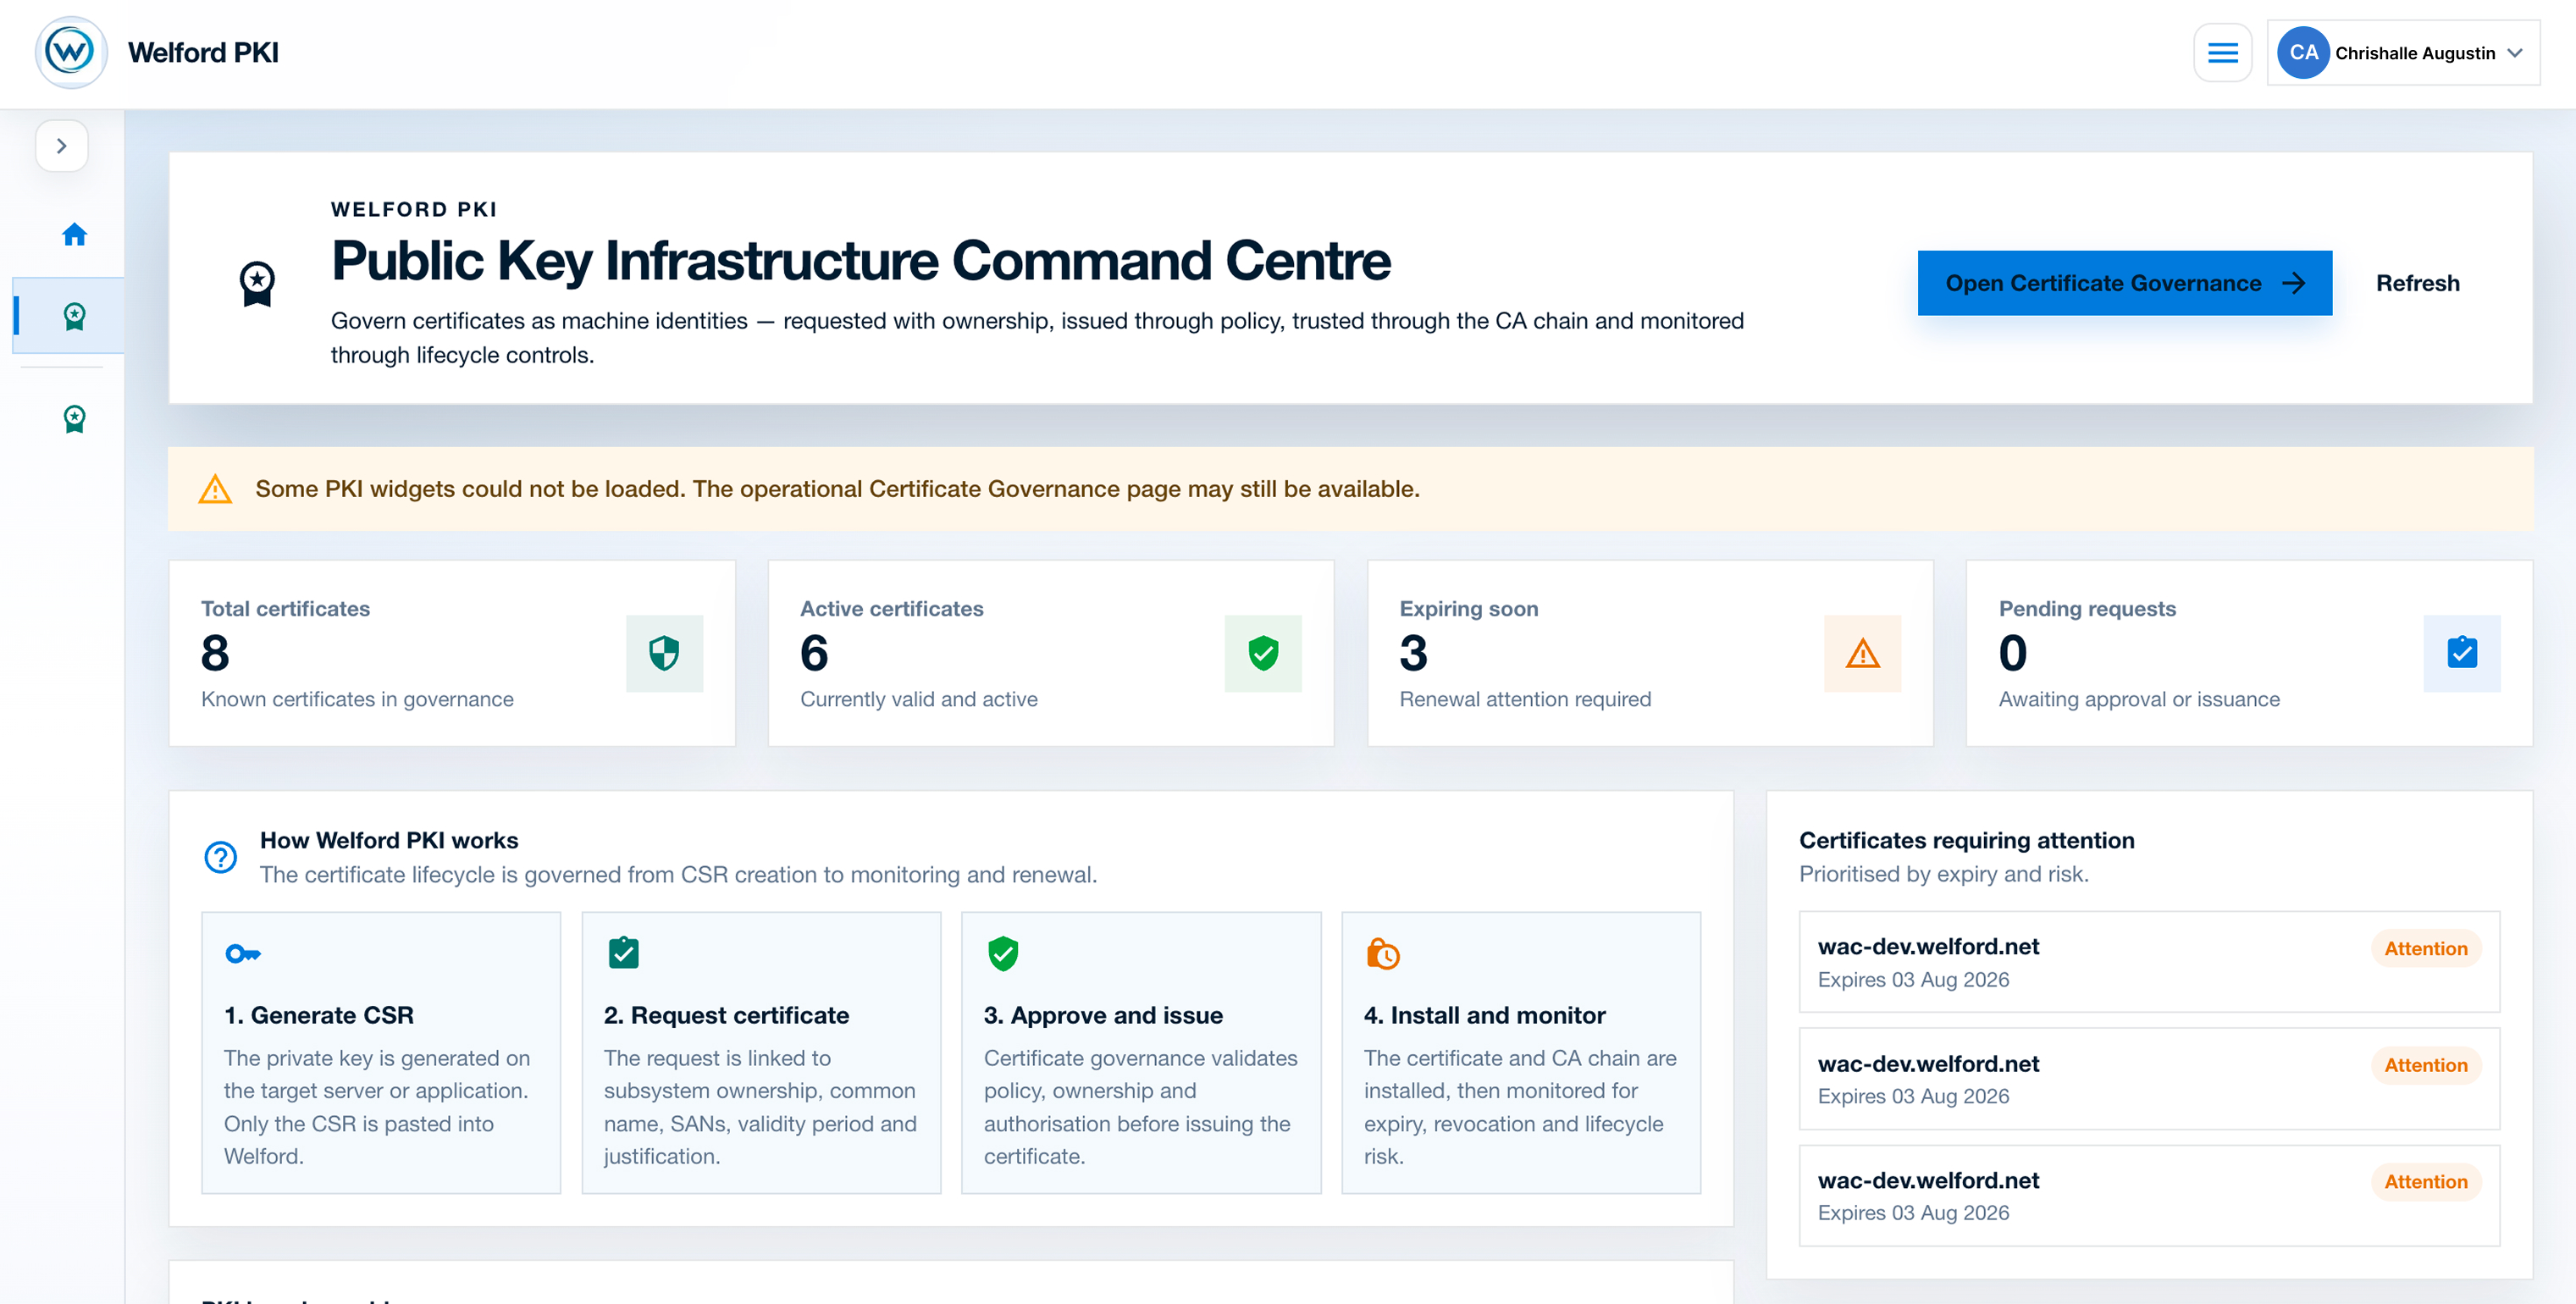Viewport: 2576px width, 1304px height.
Task: Open the Active certificates card
Action: tap(1051, 653)
